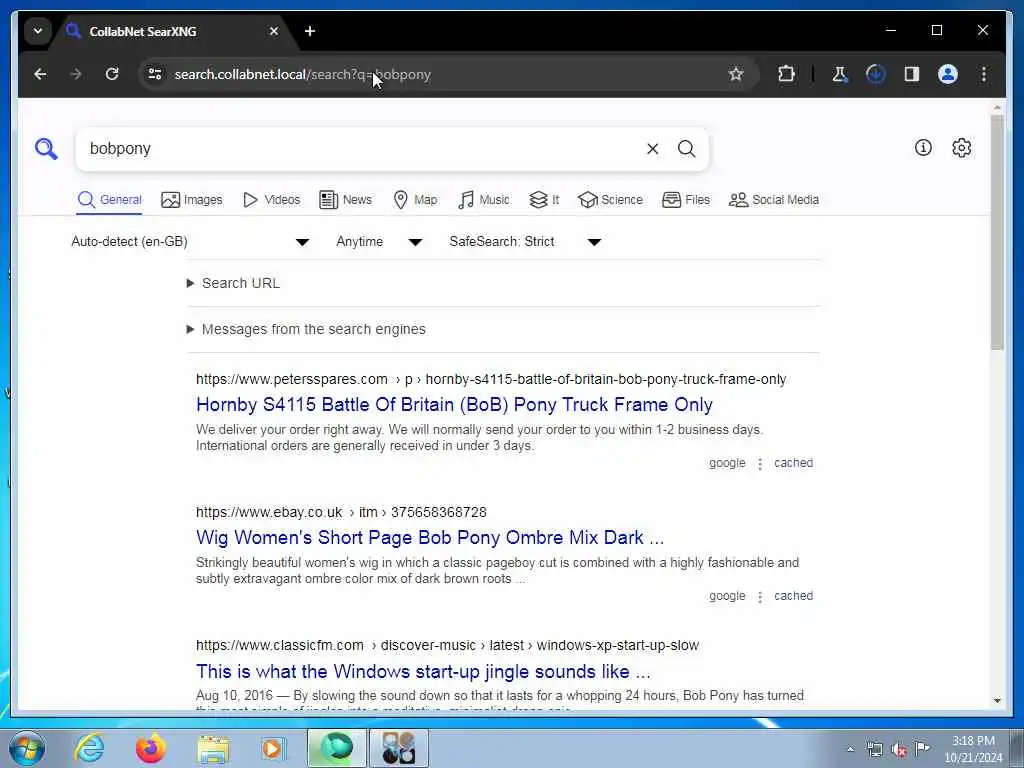Click the ebay.co.uk result URL
Viewport: 1024px width, 768px height.
pos(341,513)
